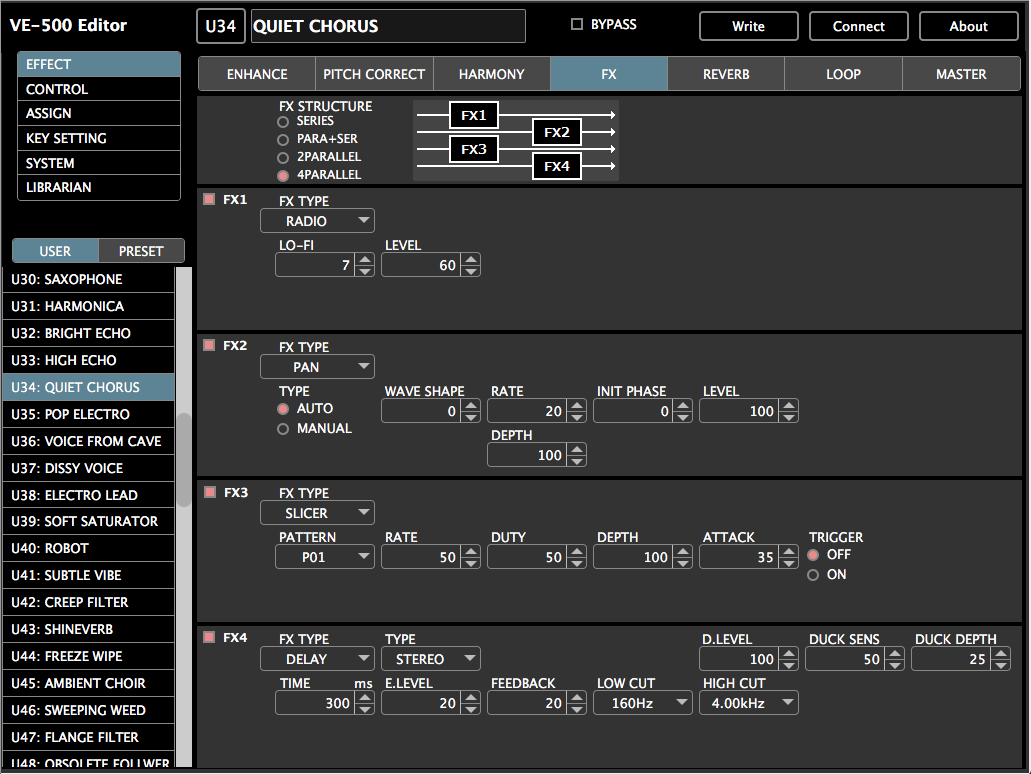Click the FX4 block in structure diagram
The height and width of the screenshot is (774, 1031).
pyautogui.click(x=557, y=166)
